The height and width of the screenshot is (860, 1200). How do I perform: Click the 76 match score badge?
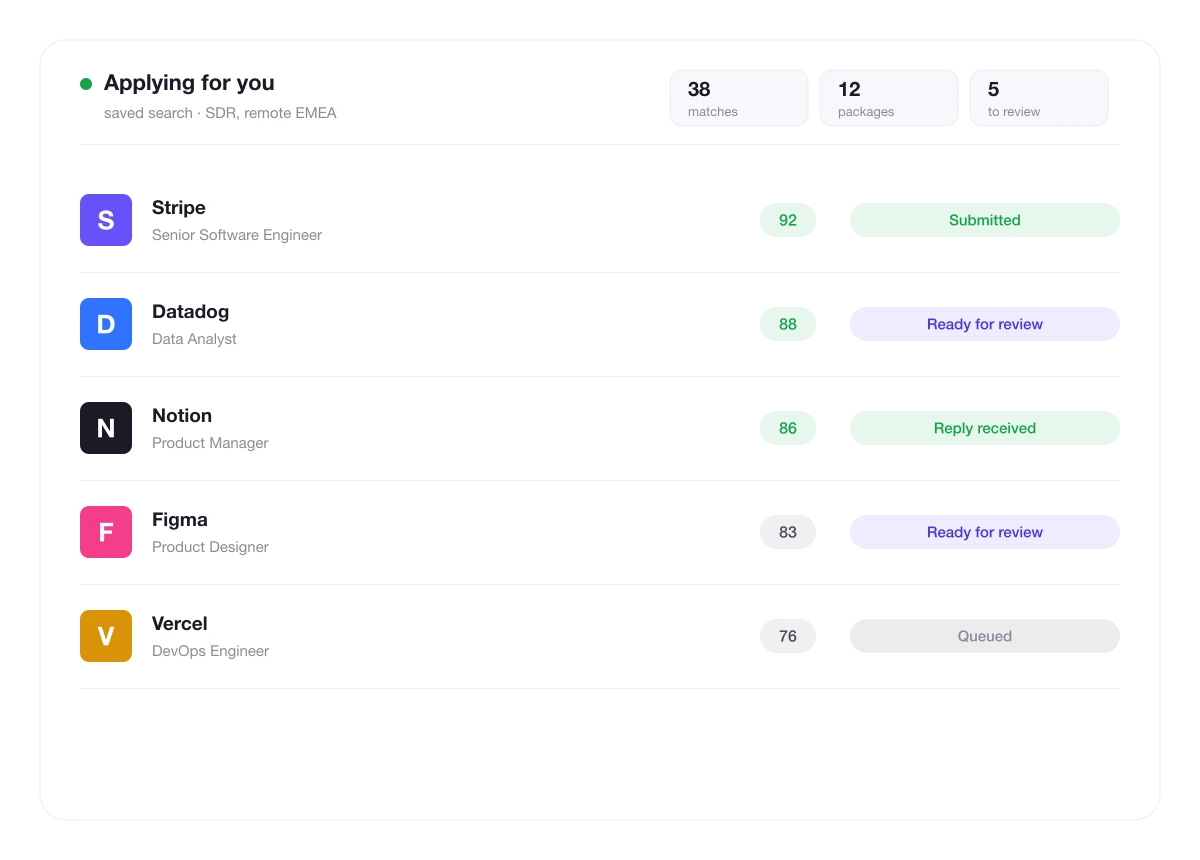pyautogui.click(x=788, y=636)
